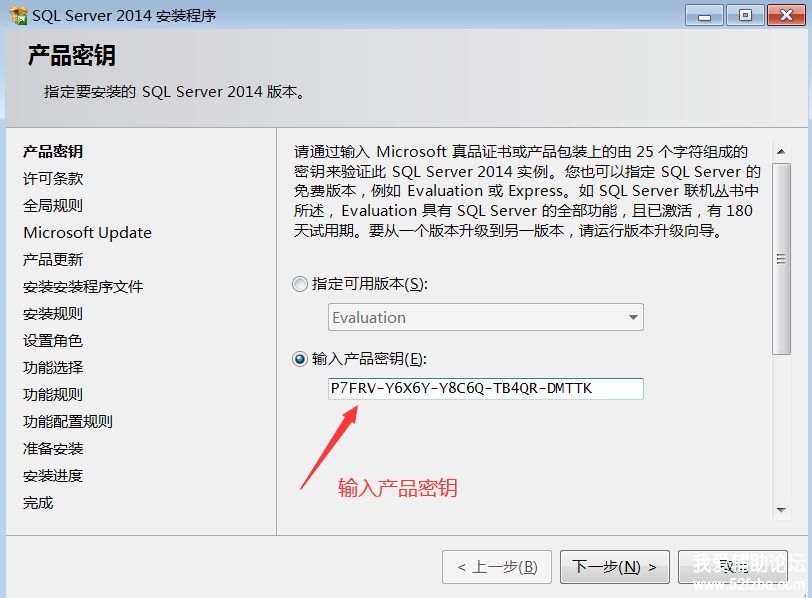
Task: Select the 功能选择 step in sidebar
Action: [53, 367]
